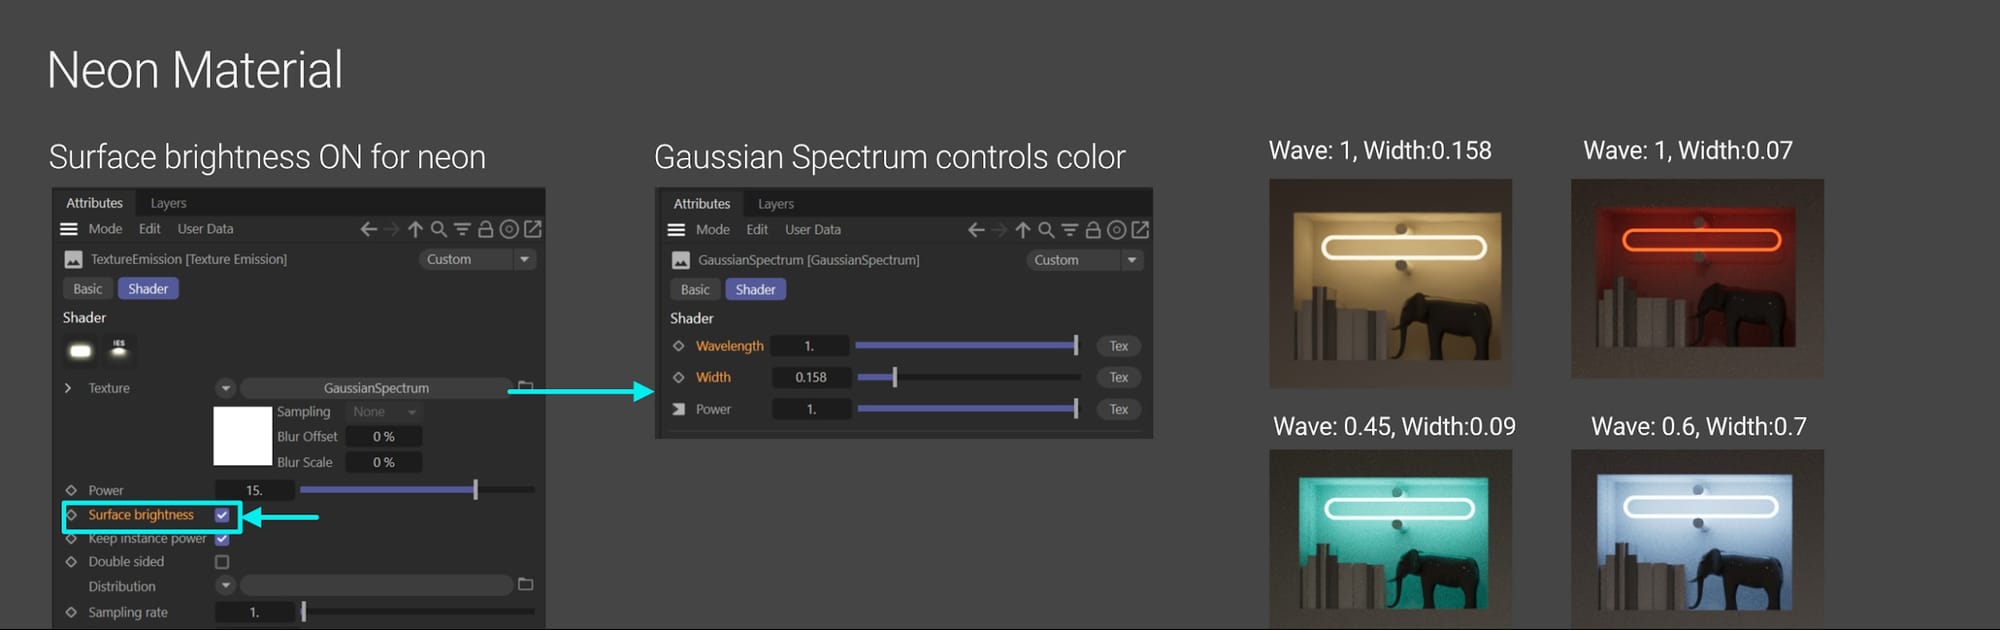The height and width of the screenshot is (630, 2000).
Task: Click keyframe diamond next to Double sided
Action: tap(71, 562)
